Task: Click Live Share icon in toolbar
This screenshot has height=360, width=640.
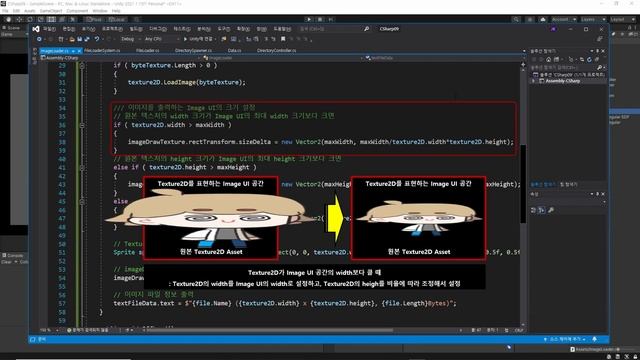Action: click(600, 39)
